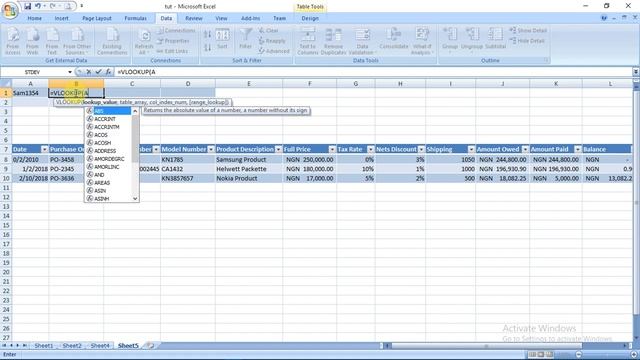This screenshot has width=640, height=360.
Task: Toggle the Filter funnel button
Action: (246, 39)
